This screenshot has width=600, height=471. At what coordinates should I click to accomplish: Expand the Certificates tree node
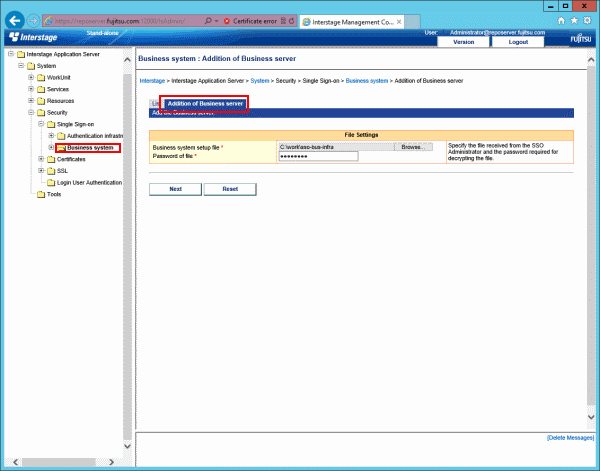[x=41, y=159]
